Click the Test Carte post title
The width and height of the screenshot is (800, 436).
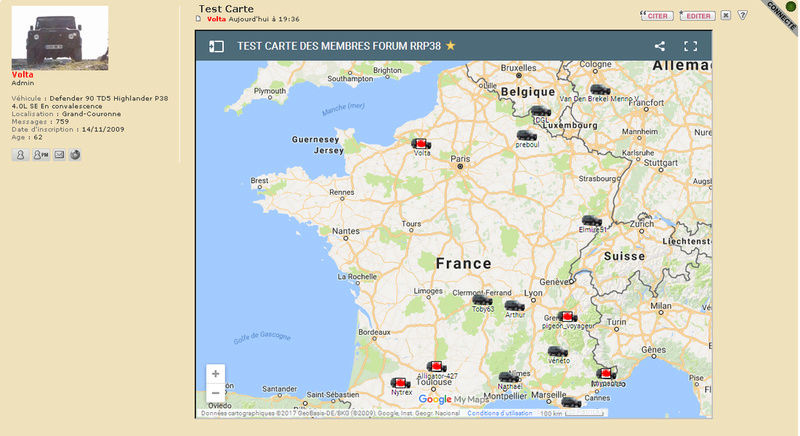point(226,9)
